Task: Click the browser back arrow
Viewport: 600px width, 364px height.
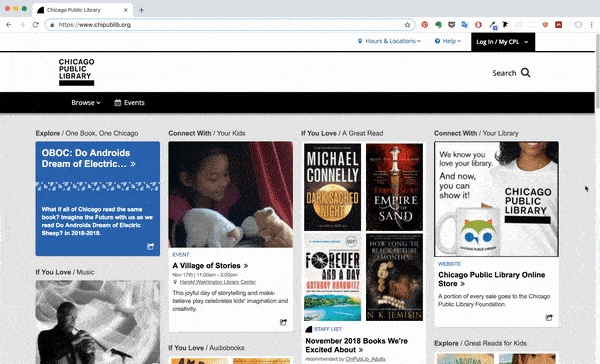Action: pos(8,24)
